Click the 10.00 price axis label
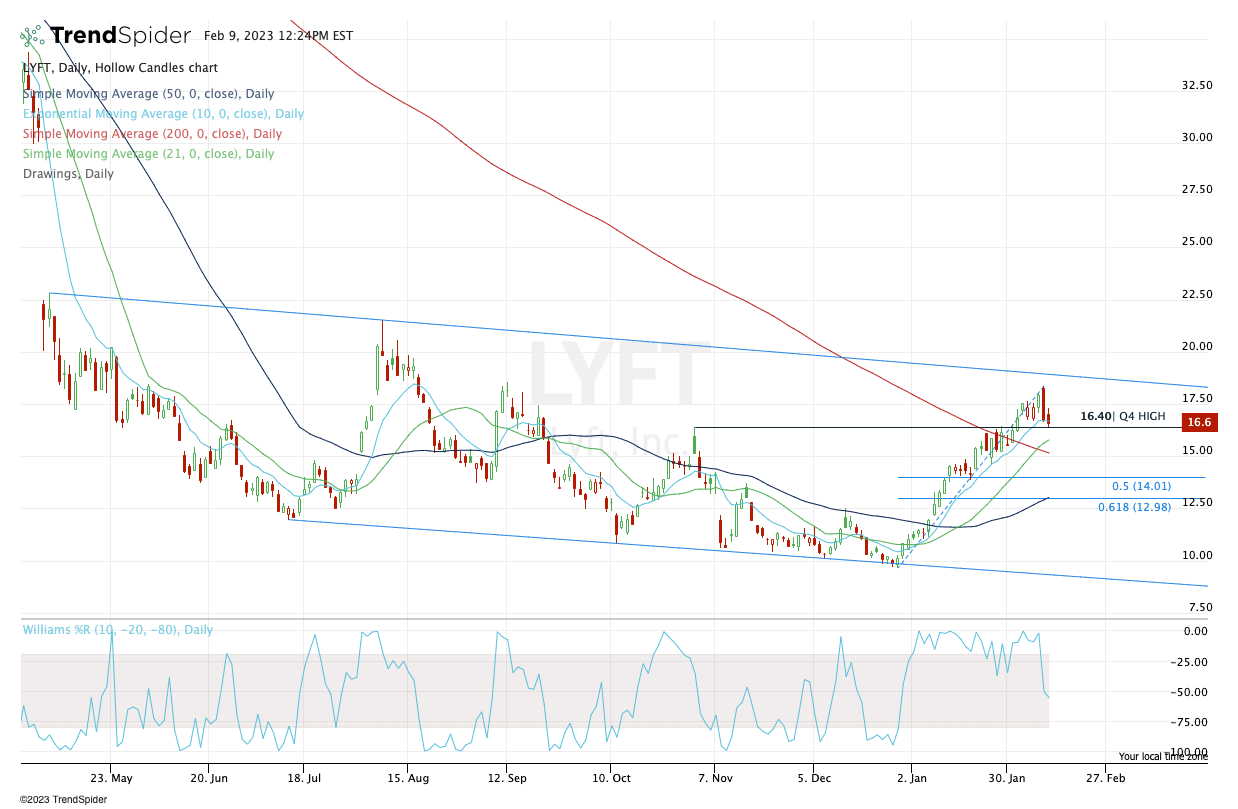The width and height of the screenshot is (1238, 809). pos(1197,555)
